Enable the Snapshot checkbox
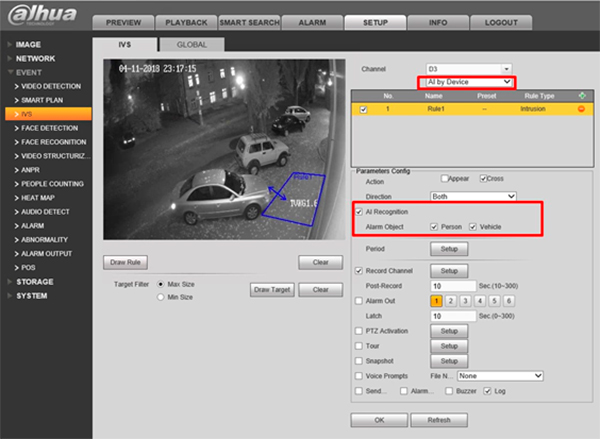600x439 pixels. click(x=359, y=361)
